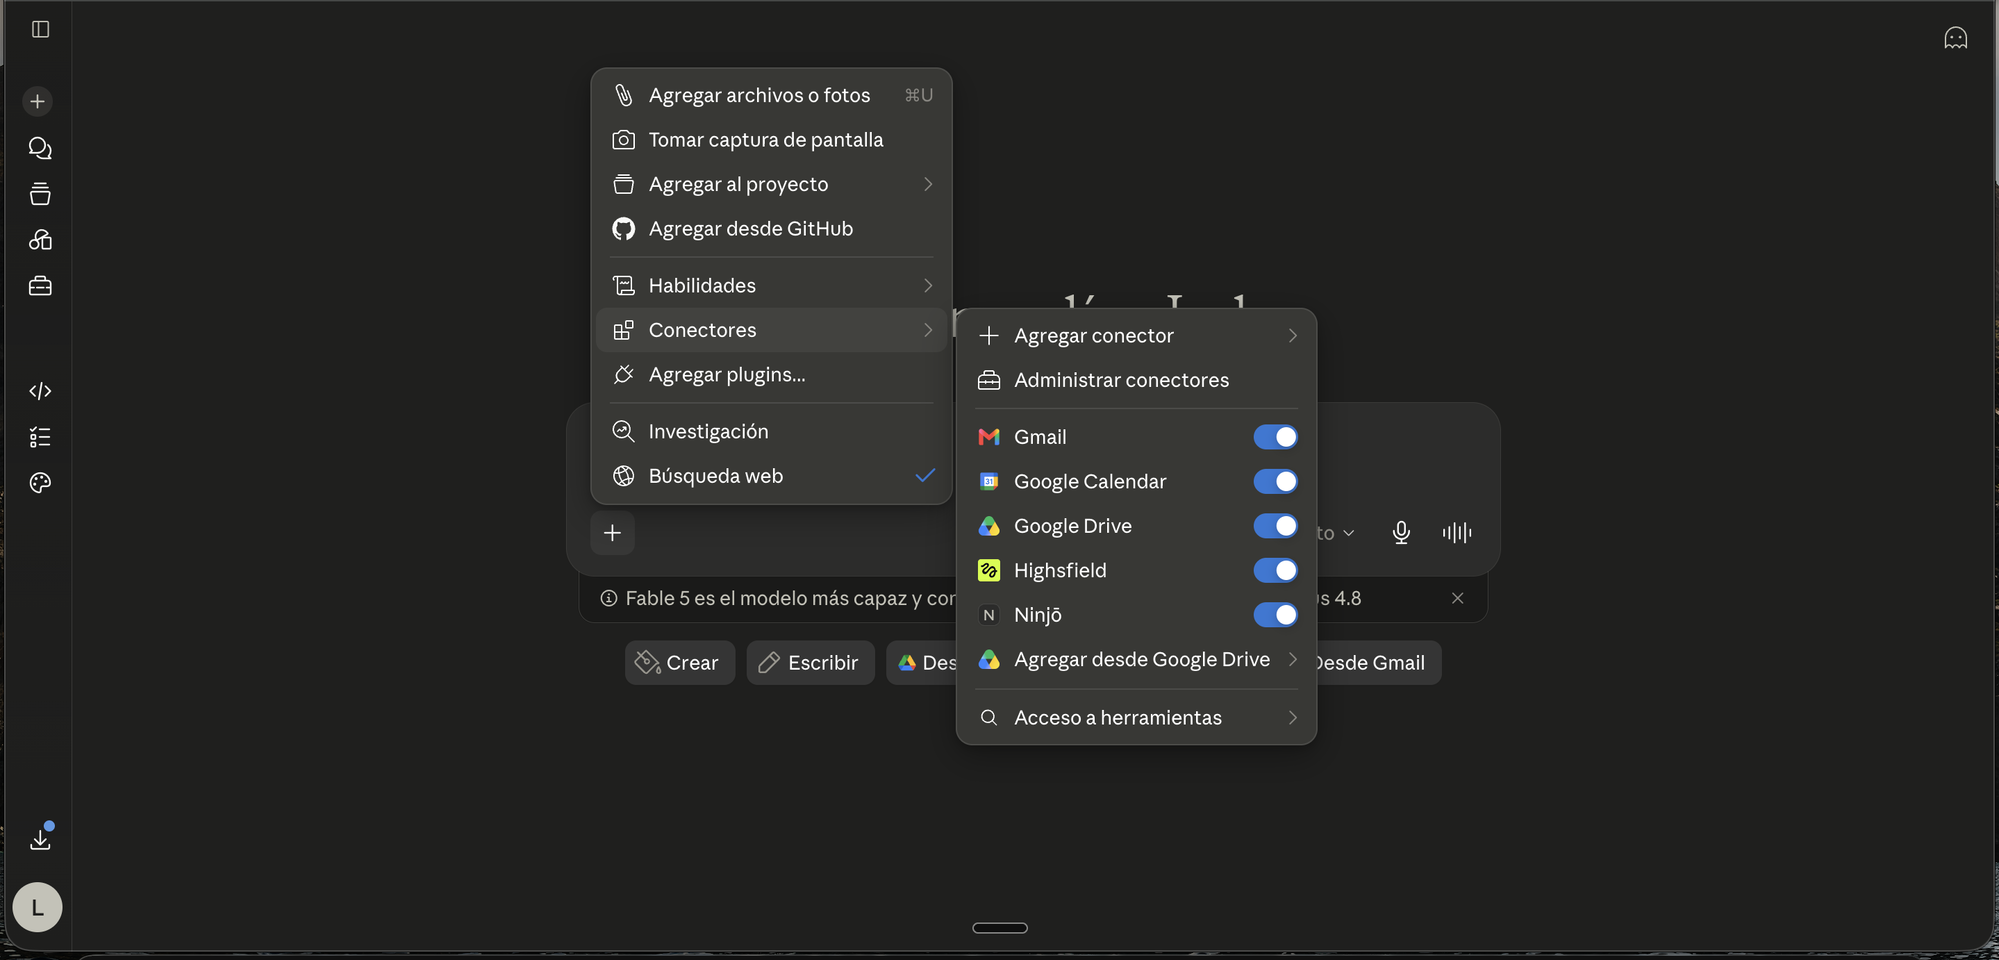
Task: Toggle the sidebar panel icon
Action: click(40, 29)
